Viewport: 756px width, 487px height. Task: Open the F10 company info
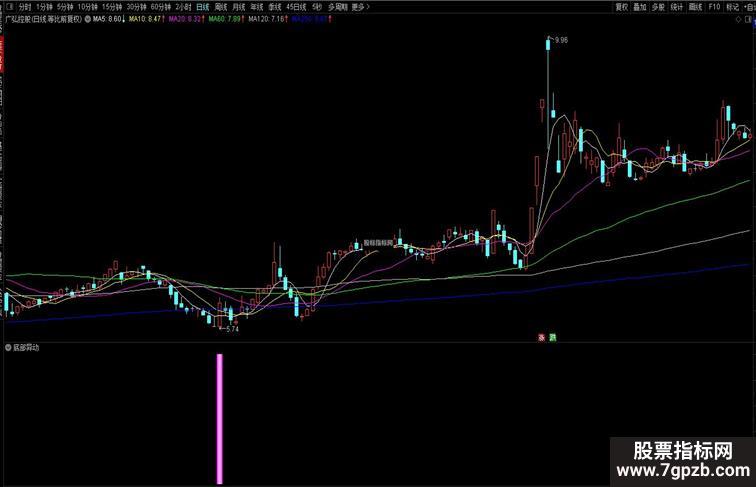(x=714, y=7)
